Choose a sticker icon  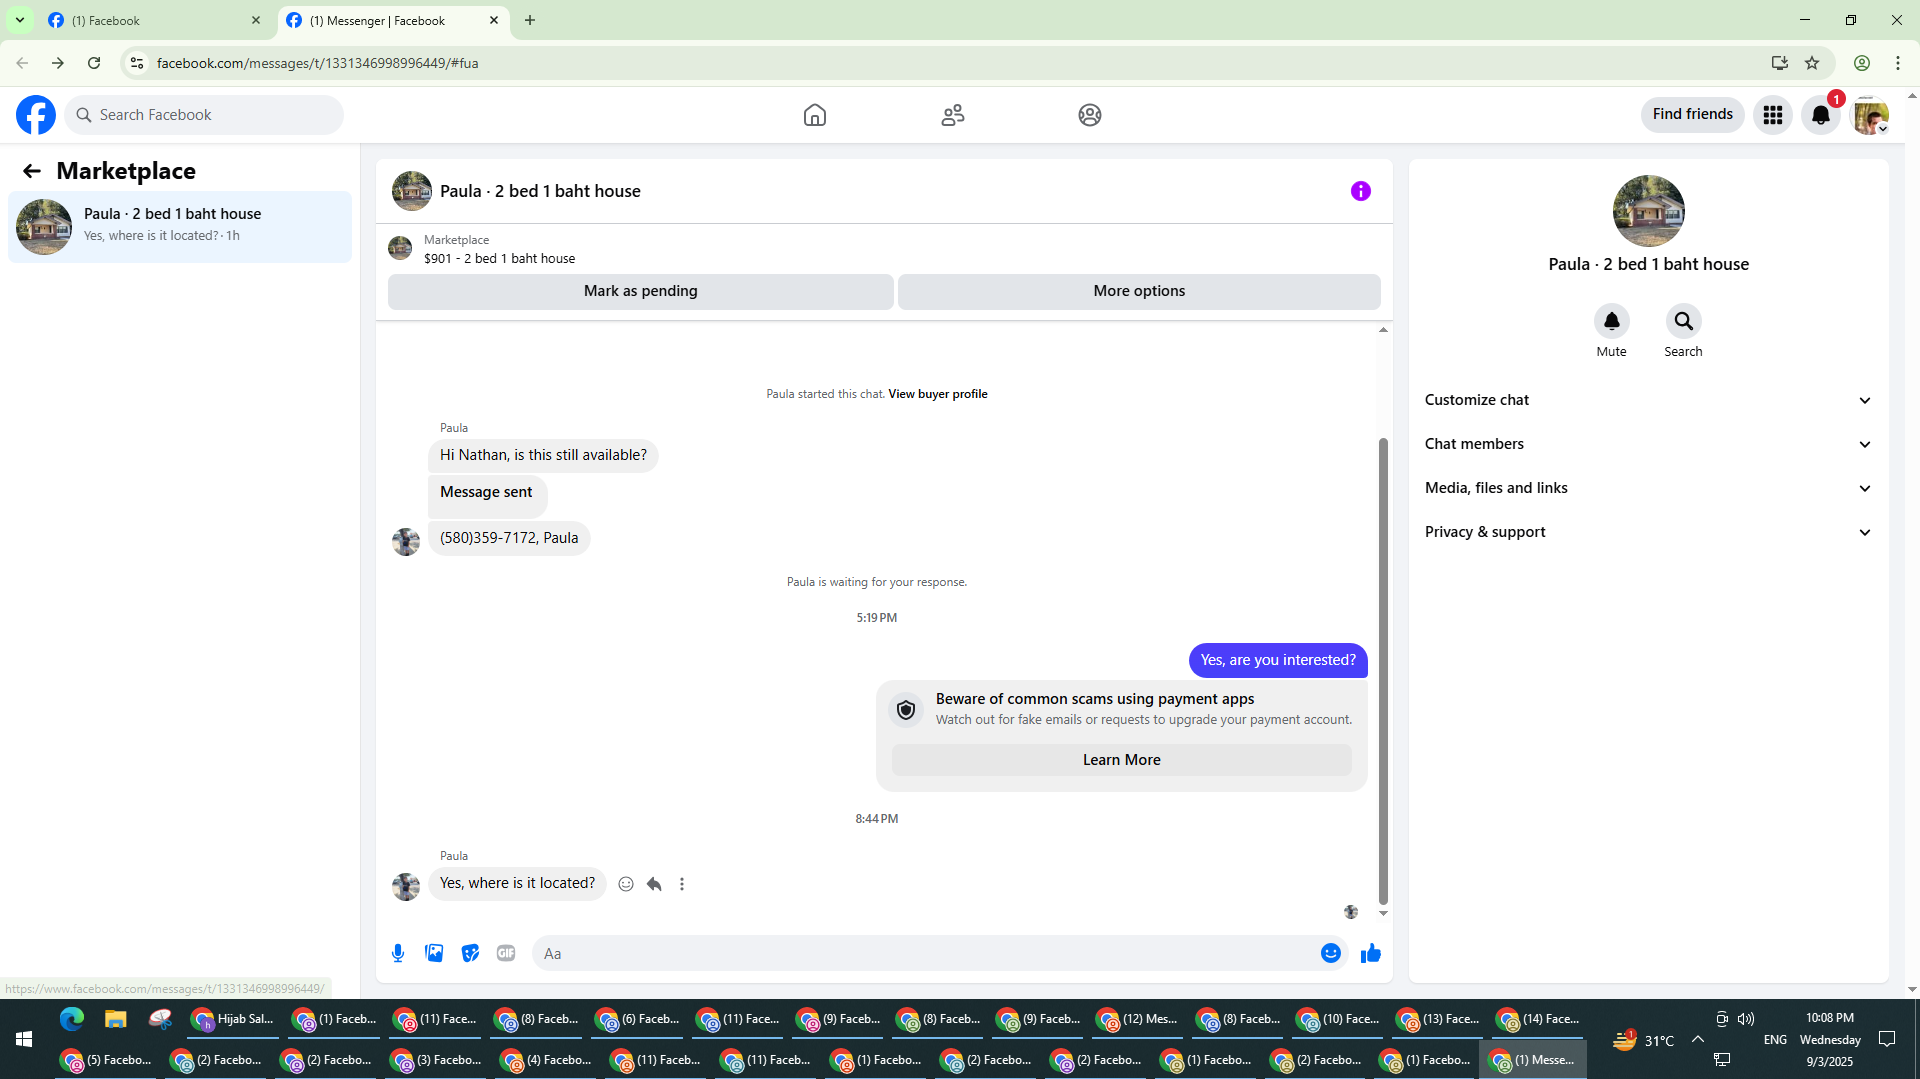click(470, 953)
